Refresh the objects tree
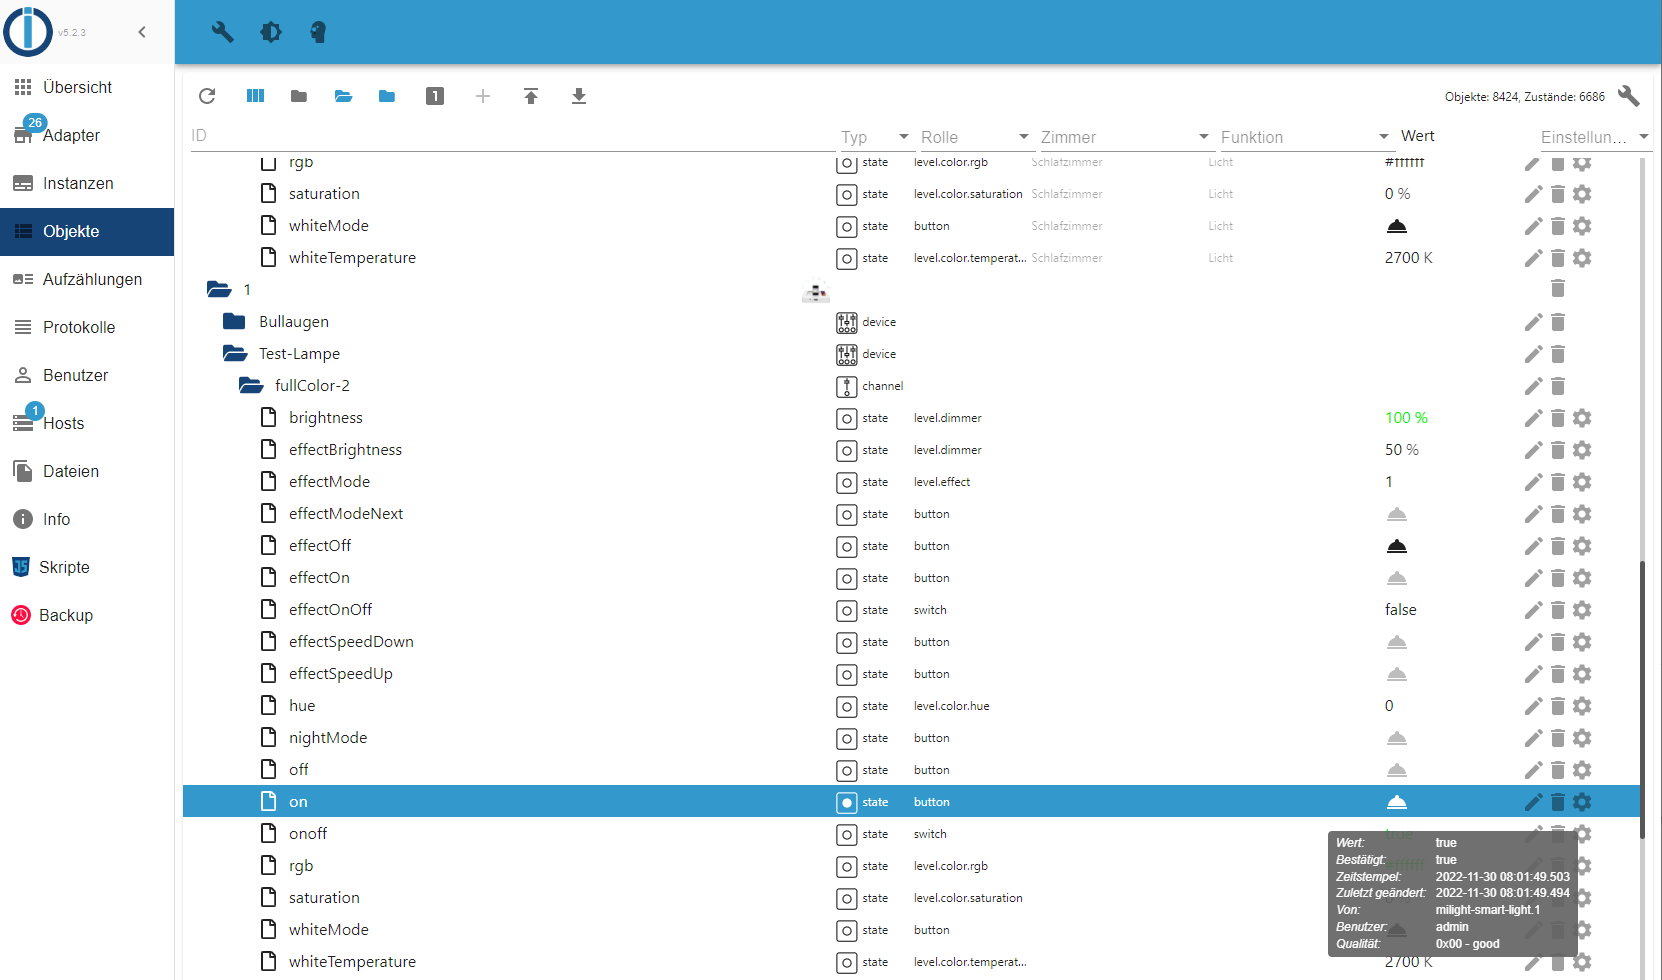This screenshot has width=1662, height=980. coord(207,96)
